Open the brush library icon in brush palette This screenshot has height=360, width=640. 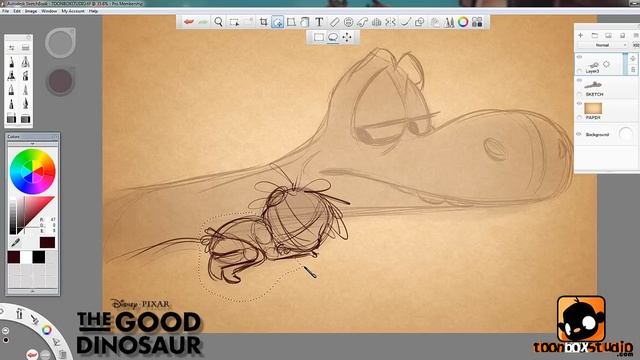(25, 48)
